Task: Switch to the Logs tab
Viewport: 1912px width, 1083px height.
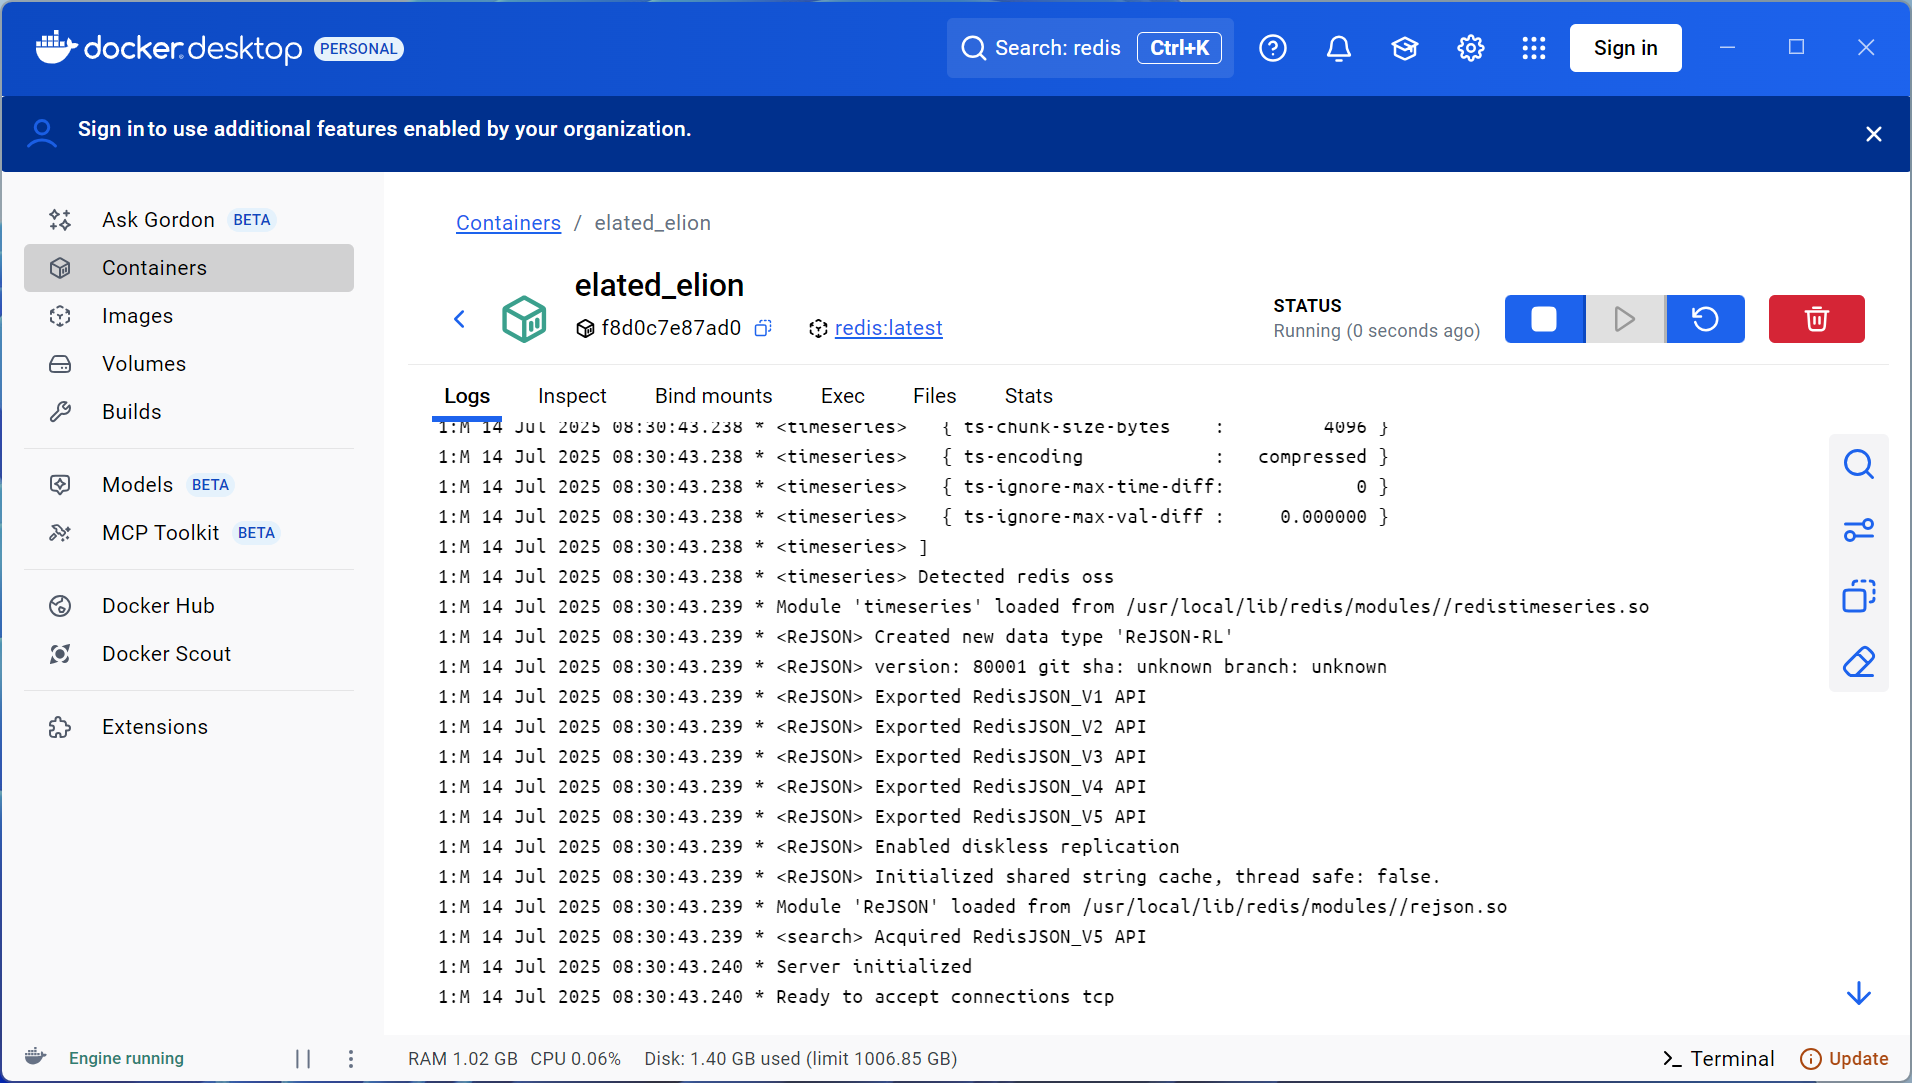Action: click(x=467, y=396)
